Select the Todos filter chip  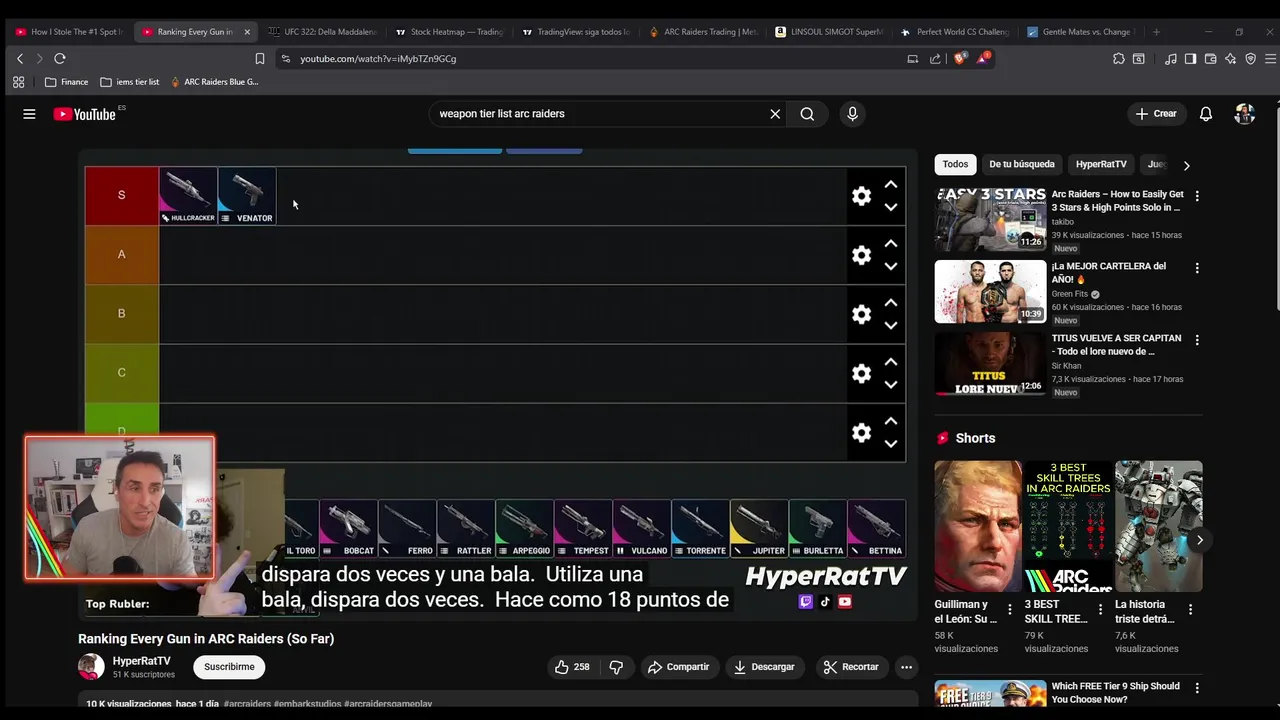pyautogui.click(x=955, y=164)
